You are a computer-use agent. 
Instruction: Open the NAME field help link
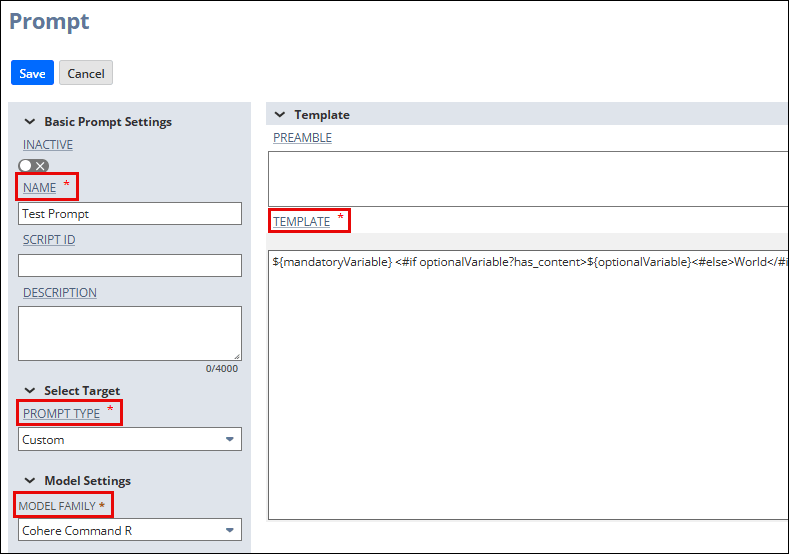tap(39, 188)
